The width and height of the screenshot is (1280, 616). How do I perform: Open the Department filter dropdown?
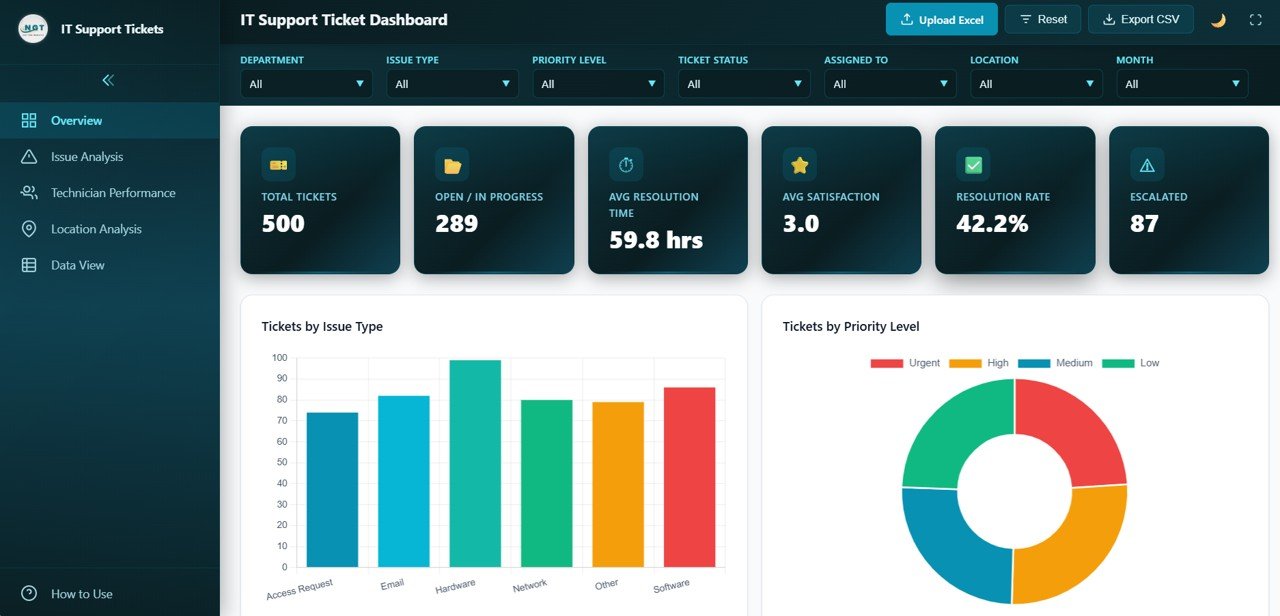coord(306,84)
